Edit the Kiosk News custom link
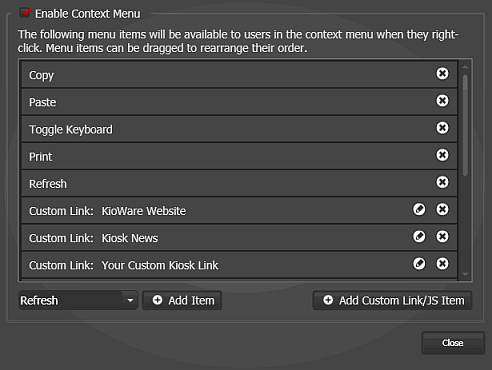 (419, 236)
